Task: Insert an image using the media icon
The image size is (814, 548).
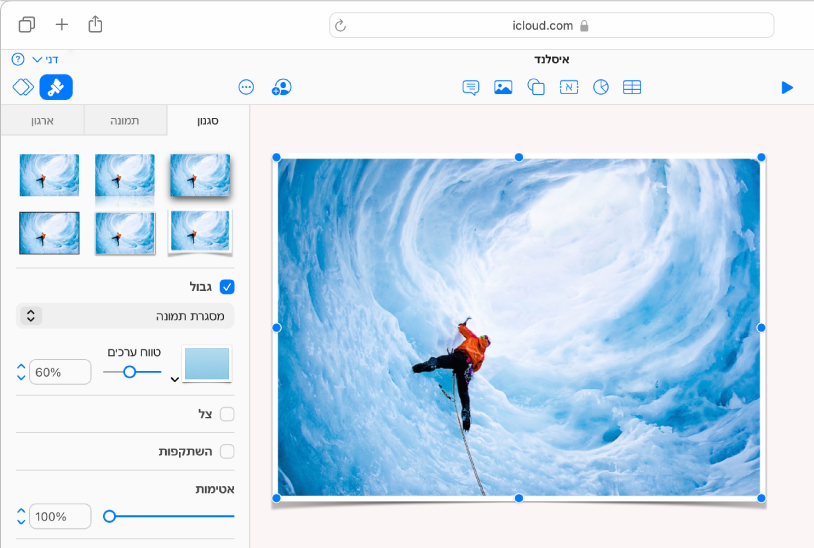Action: click(503, 88)
